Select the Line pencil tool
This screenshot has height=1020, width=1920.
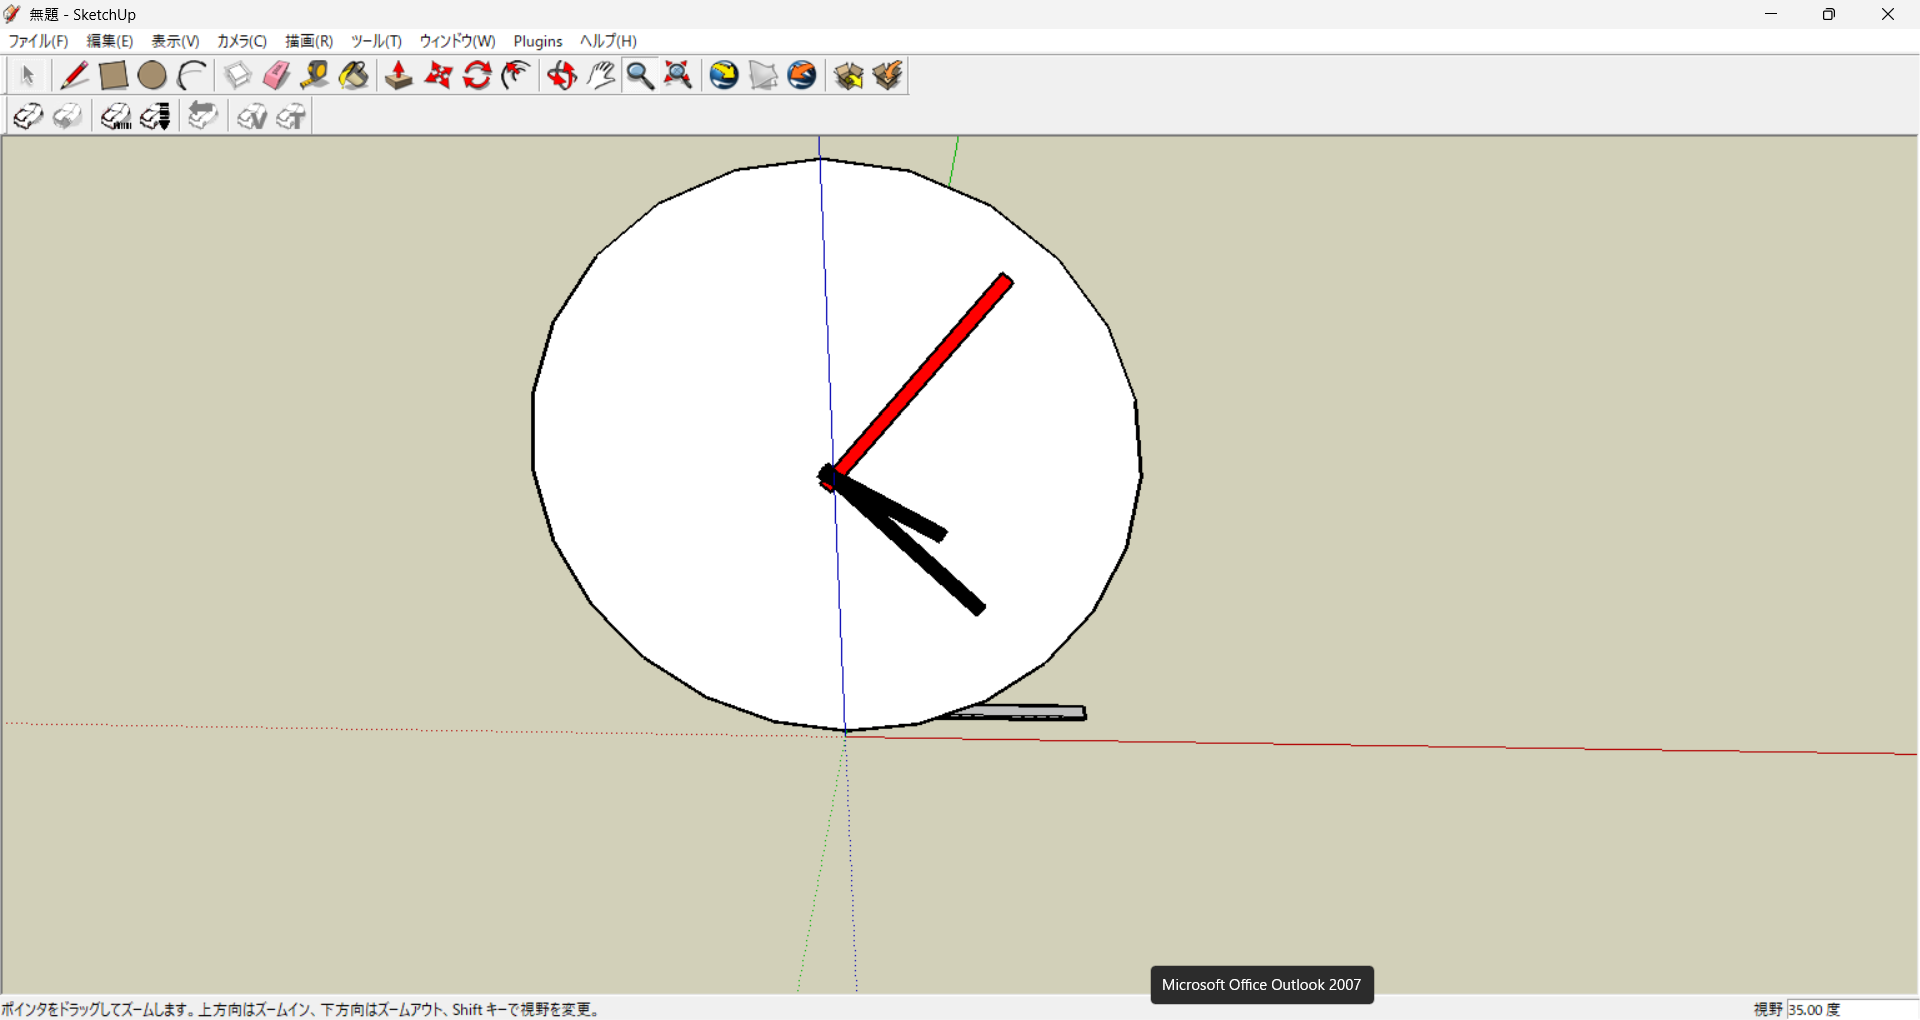tap(74, 76)
